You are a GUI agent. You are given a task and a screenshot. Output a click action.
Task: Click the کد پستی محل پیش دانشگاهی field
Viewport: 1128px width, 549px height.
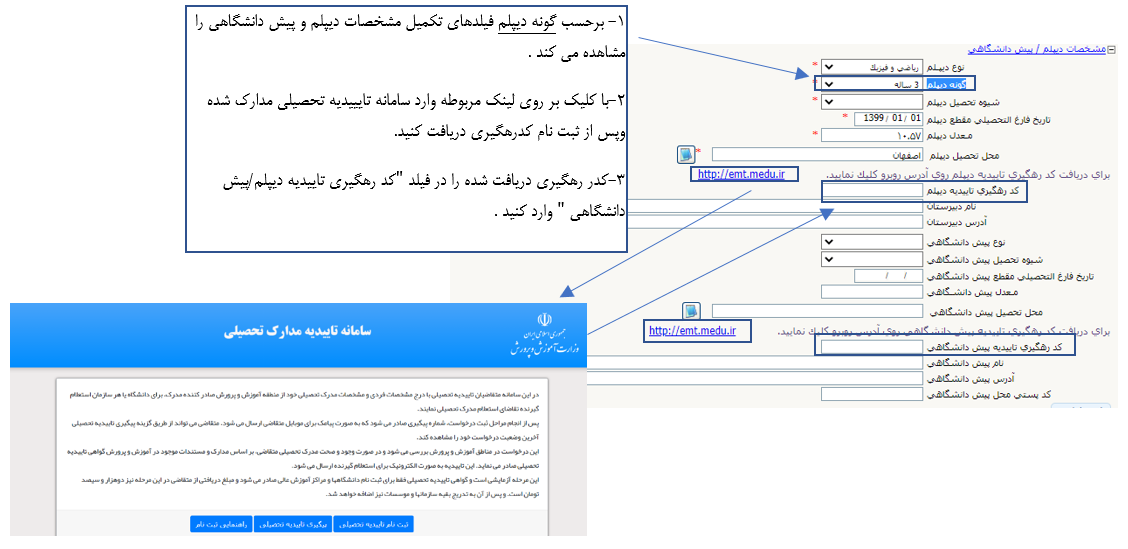coord(872,395)
